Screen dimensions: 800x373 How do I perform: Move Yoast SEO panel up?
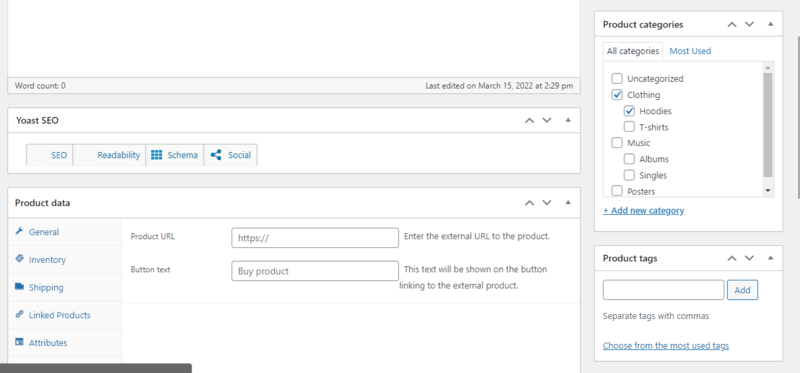click(x=530, y=120)
